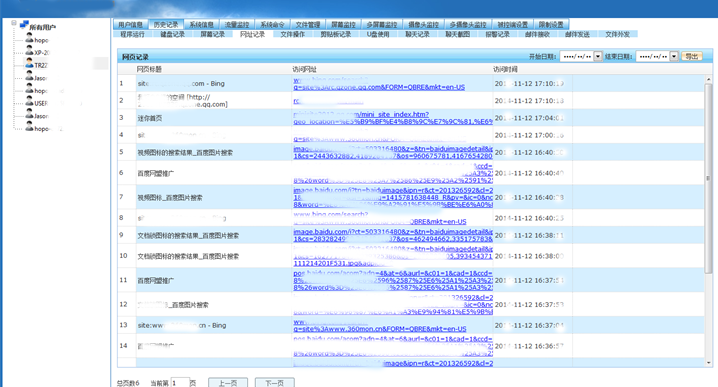The image size is (718, 387).
Task: Open the mini_site_index.htm link in row 3
Action: [392, 118]
